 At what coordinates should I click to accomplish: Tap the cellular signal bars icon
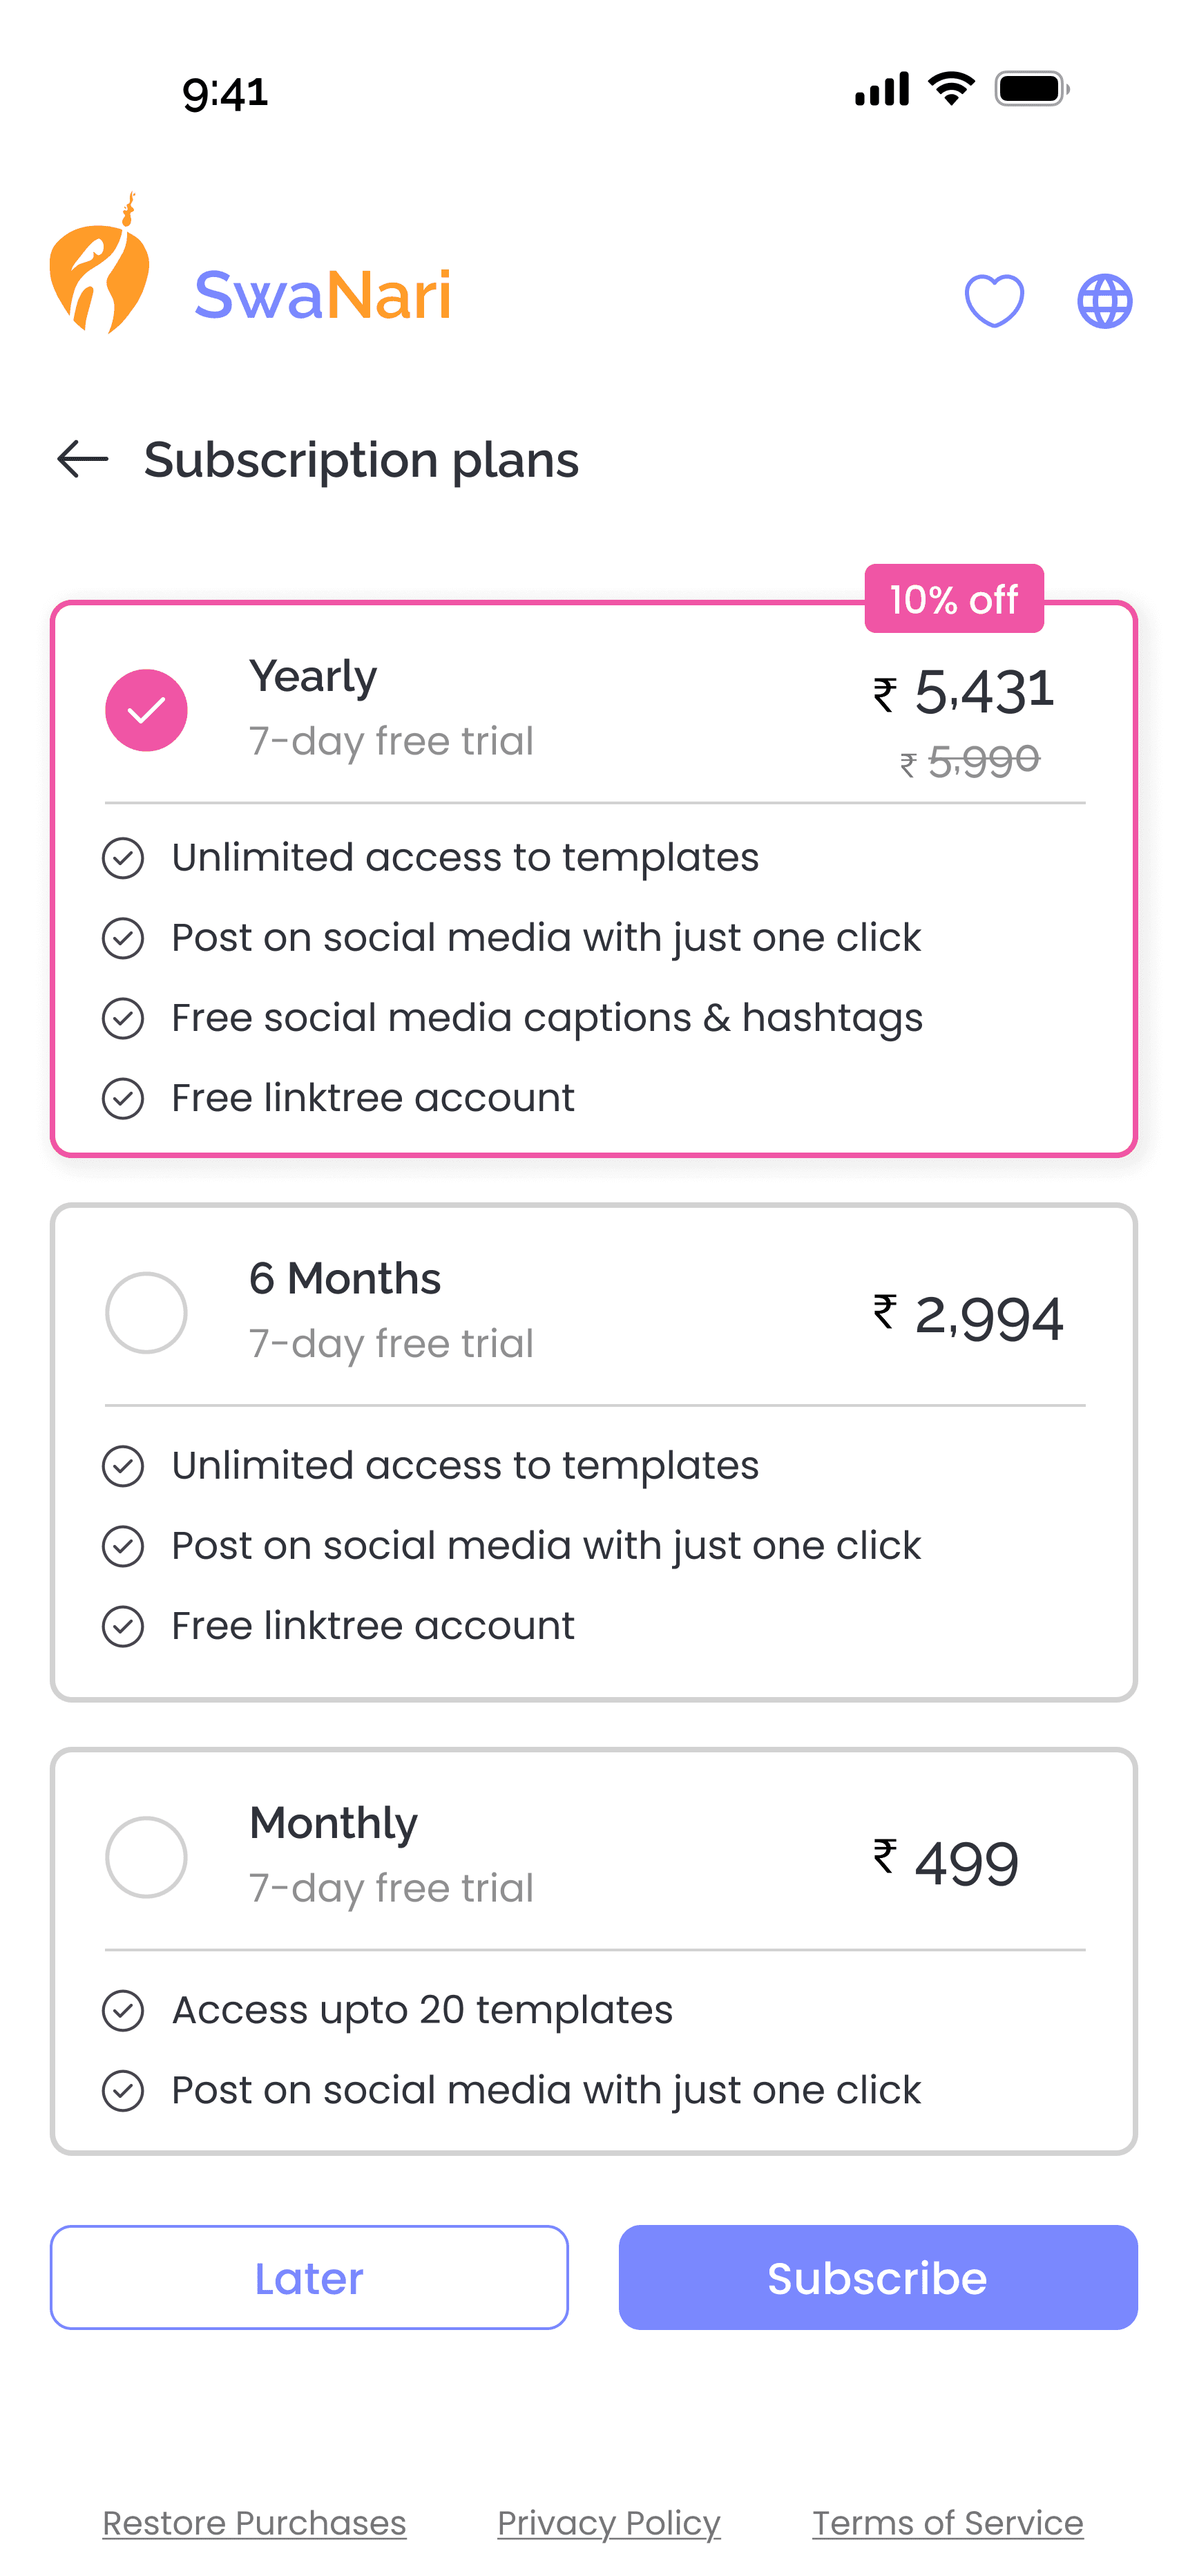coord(882,89)
